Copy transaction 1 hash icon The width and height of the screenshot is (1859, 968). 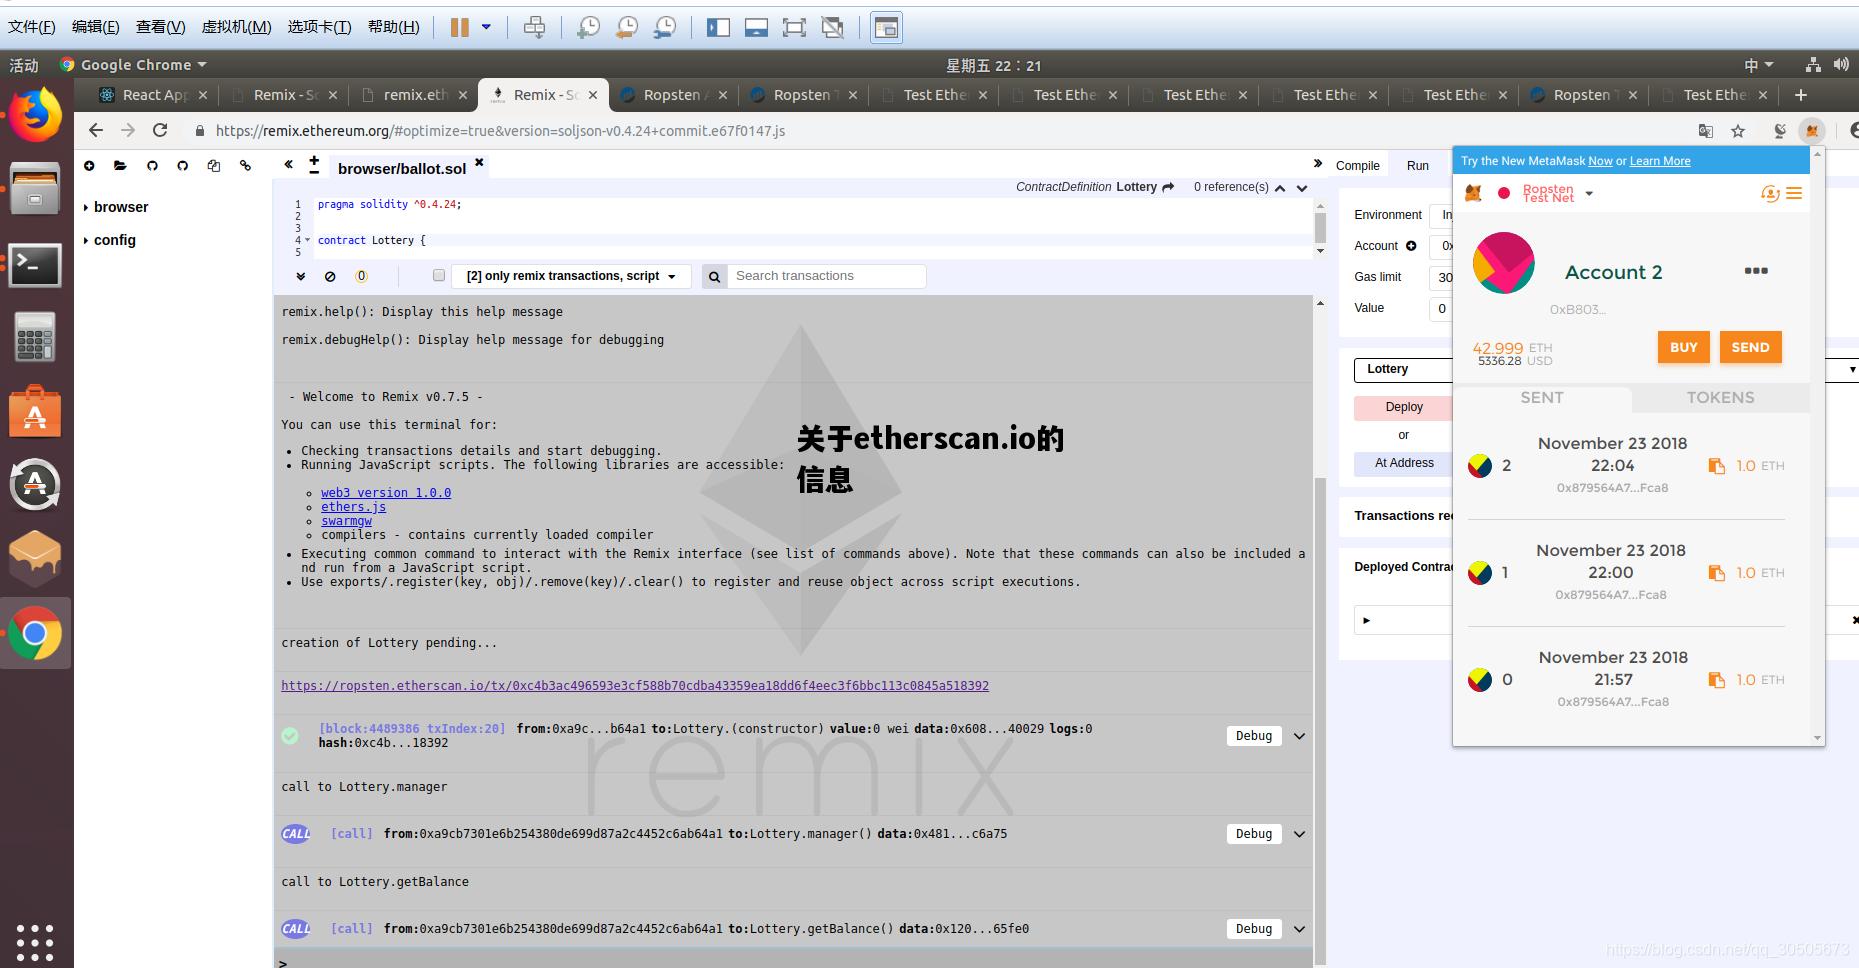pos(1716,573)
